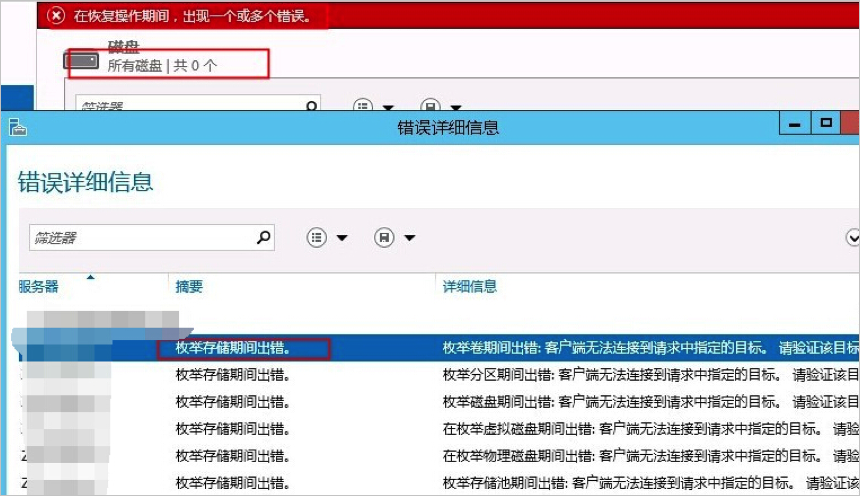Click the red error X icon in banner

click(56, 15)
